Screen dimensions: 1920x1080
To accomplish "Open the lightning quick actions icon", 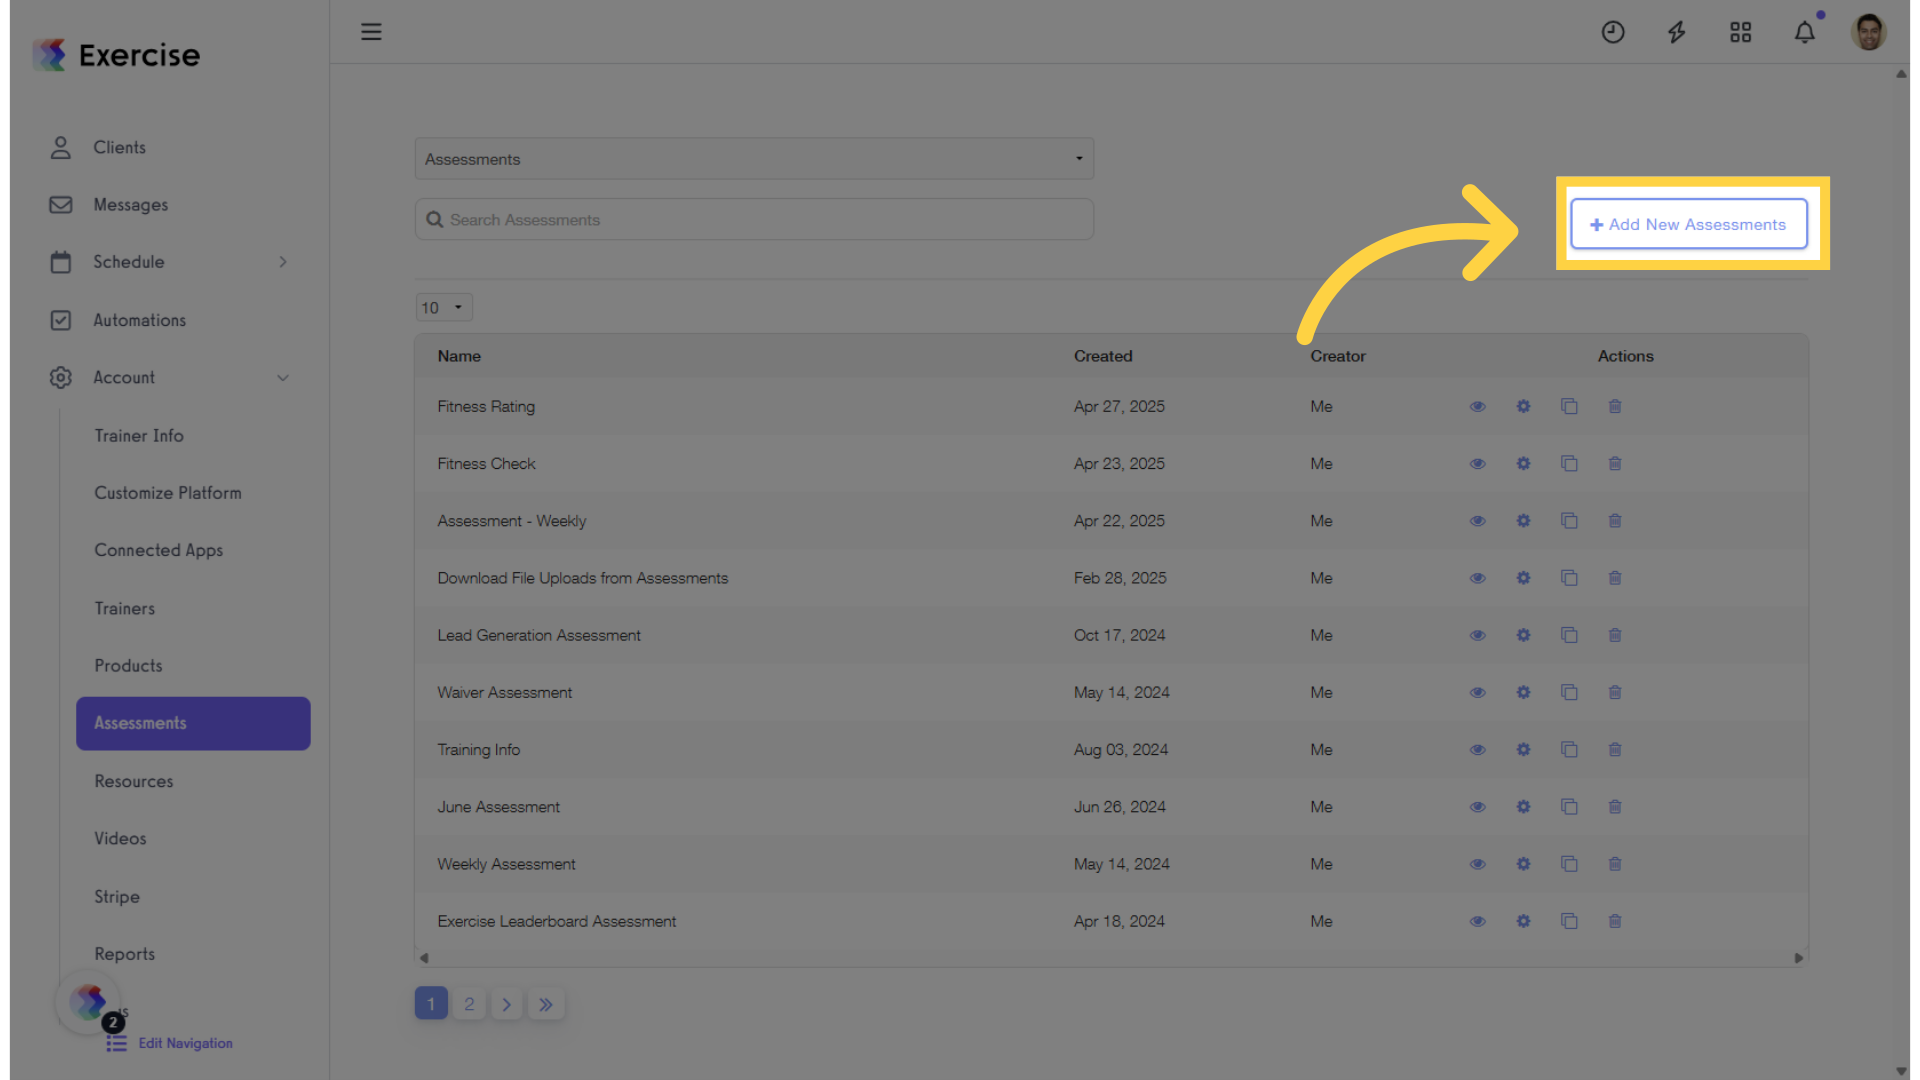I will click(1677, 32).
